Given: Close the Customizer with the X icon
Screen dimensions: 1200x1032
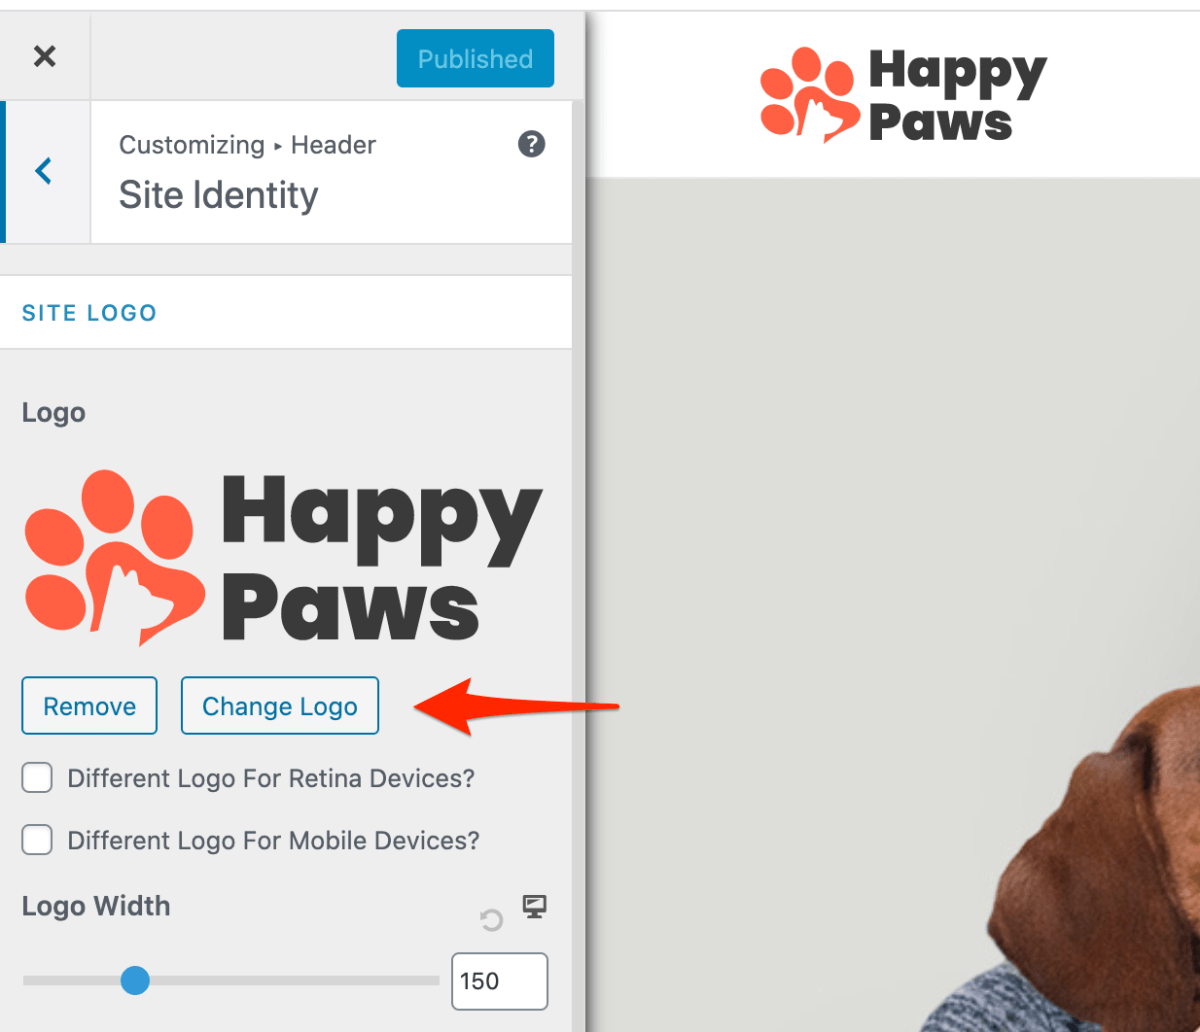Looking at the screenshot, I should [x=44, y=56].
